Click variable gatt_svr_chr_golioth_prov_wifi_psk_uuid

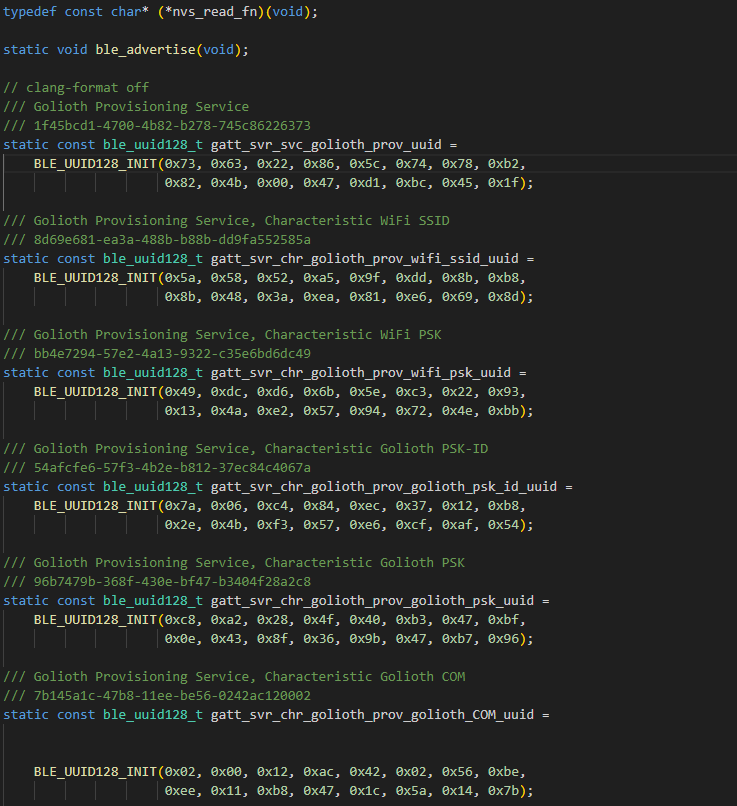pos(361,373)
